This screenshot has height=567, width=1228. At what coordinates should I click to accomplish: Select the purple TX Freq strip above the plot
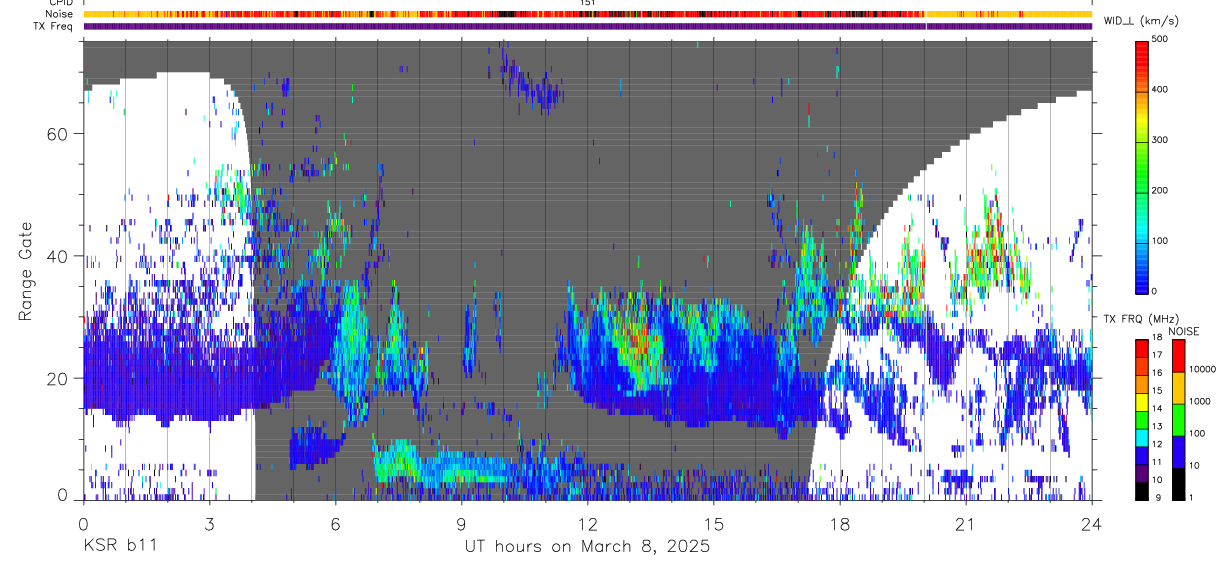587,26
